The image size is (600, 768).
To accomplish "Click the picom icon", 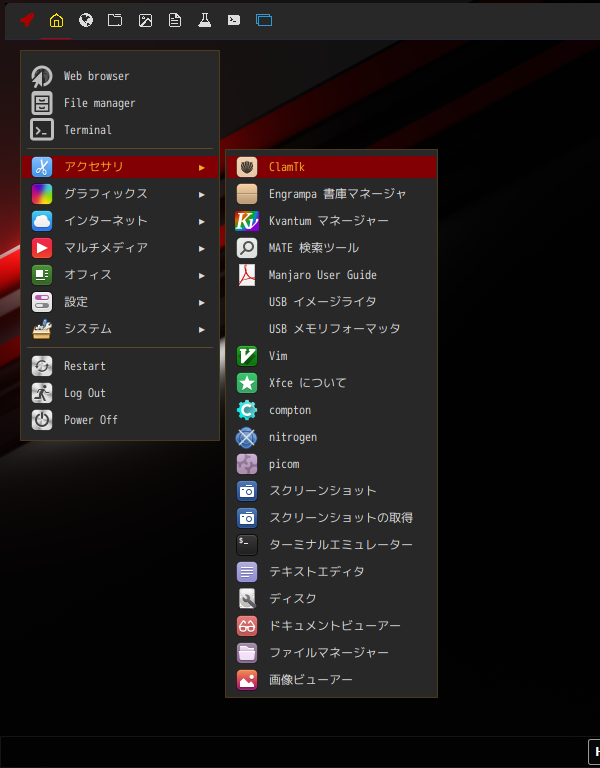I will (247, 464).
